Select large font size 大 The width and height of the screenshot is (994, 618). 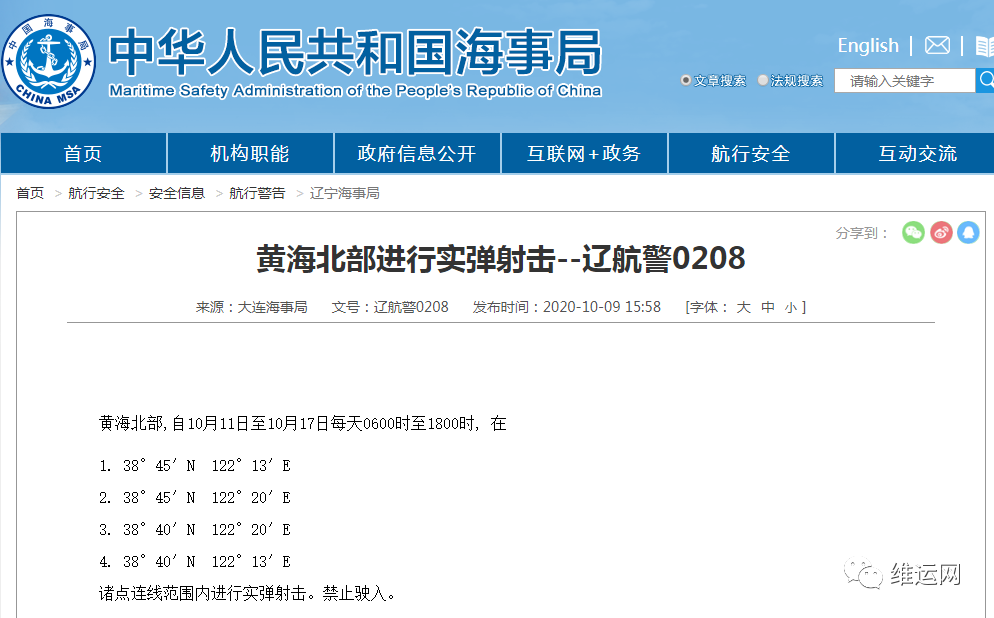click(743, 306)
